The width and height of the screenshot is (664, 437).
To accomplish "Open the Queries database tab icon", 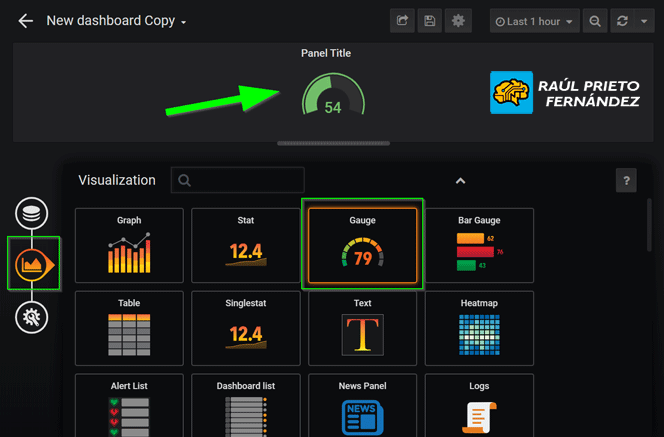I will click(x=32, y=213).
